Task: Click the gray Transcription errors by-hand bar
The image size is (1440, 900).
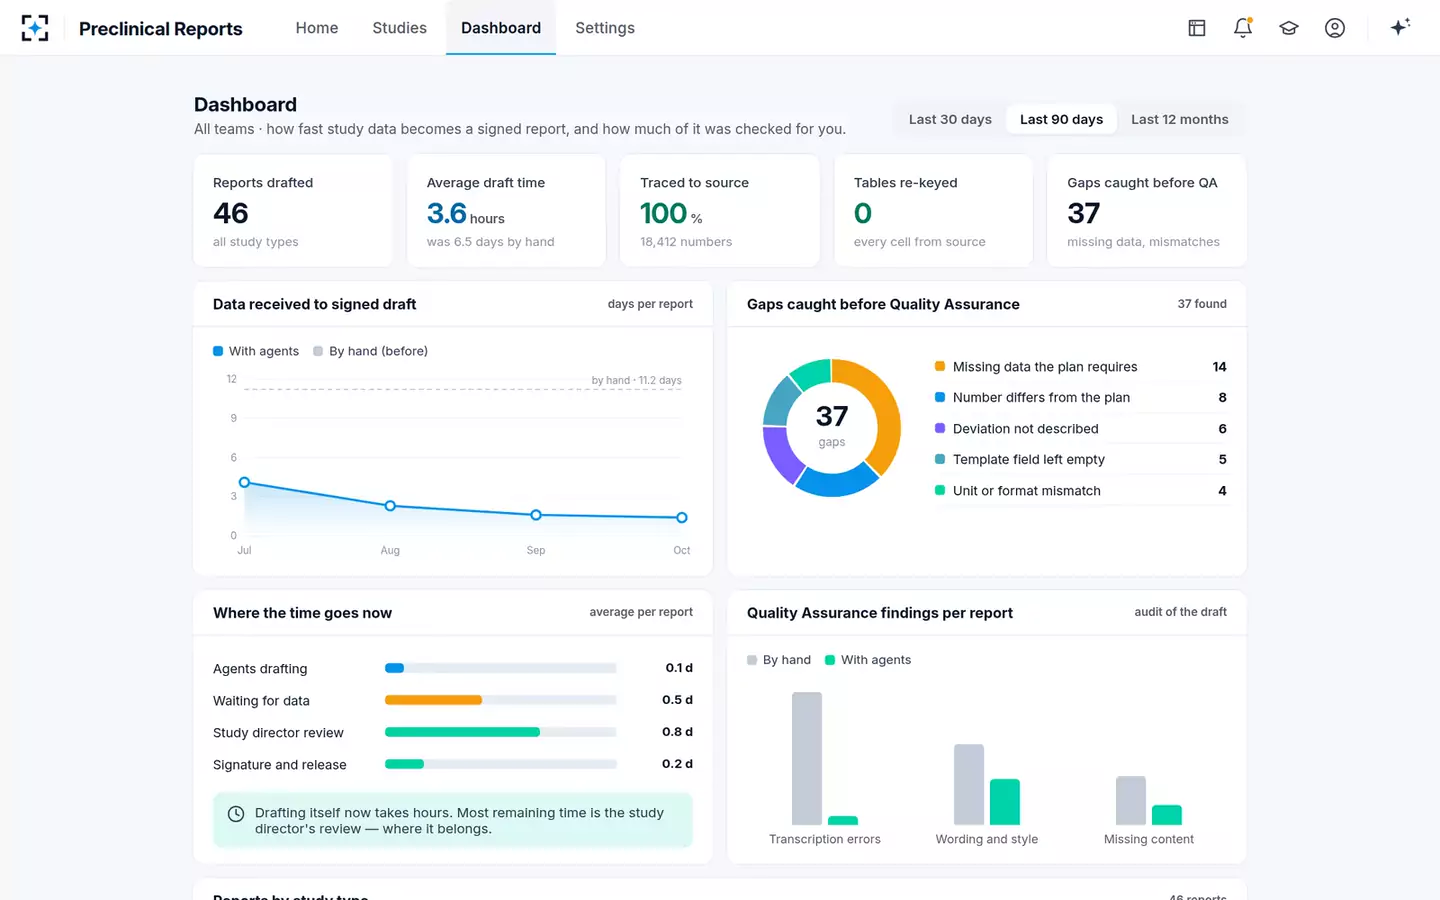Action: point(807,758)
